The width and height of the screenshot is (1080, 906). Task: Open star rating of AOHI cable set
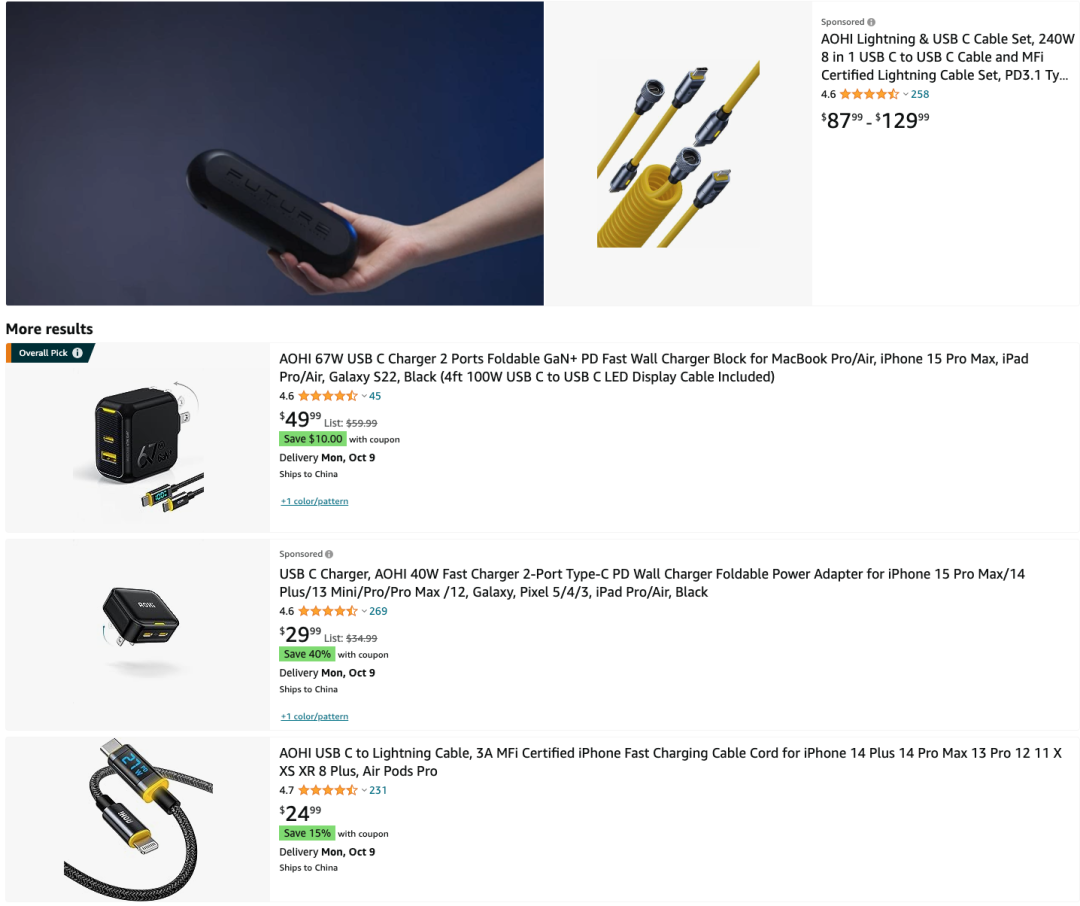869,94
